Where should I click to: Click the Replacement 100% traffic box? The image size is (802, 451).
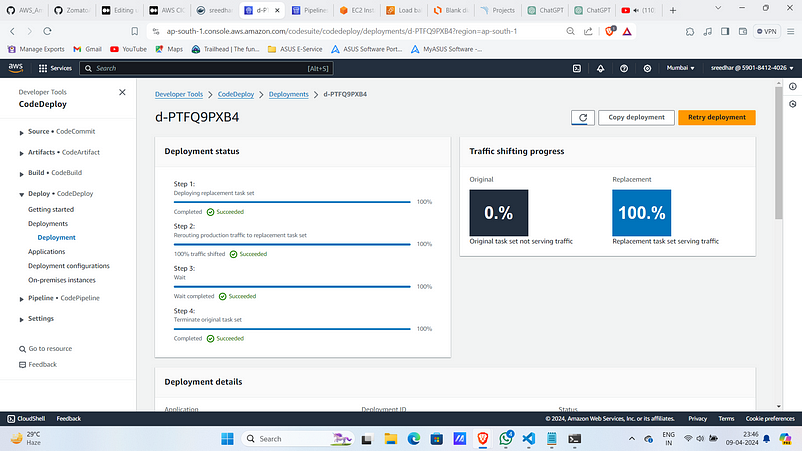pyautogui.click(x=641, y=213)
